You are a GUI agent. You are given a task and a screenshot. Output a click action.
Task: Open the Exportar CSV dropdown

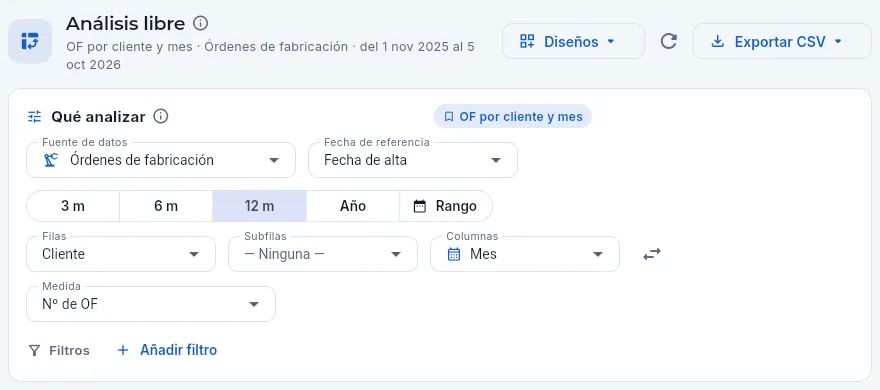click(782, 41)
